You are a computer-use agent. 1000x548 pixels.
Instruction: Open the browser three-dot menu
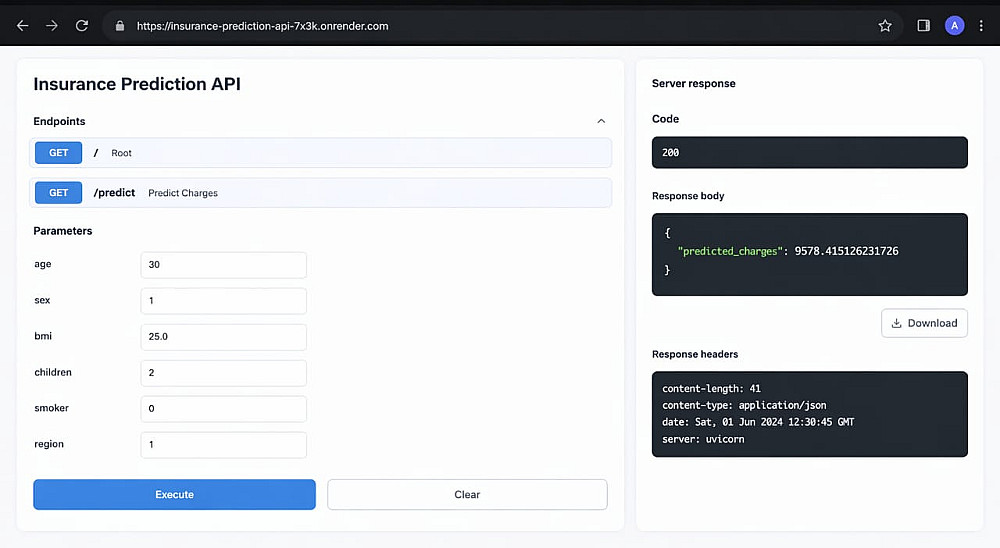[983, 26]
